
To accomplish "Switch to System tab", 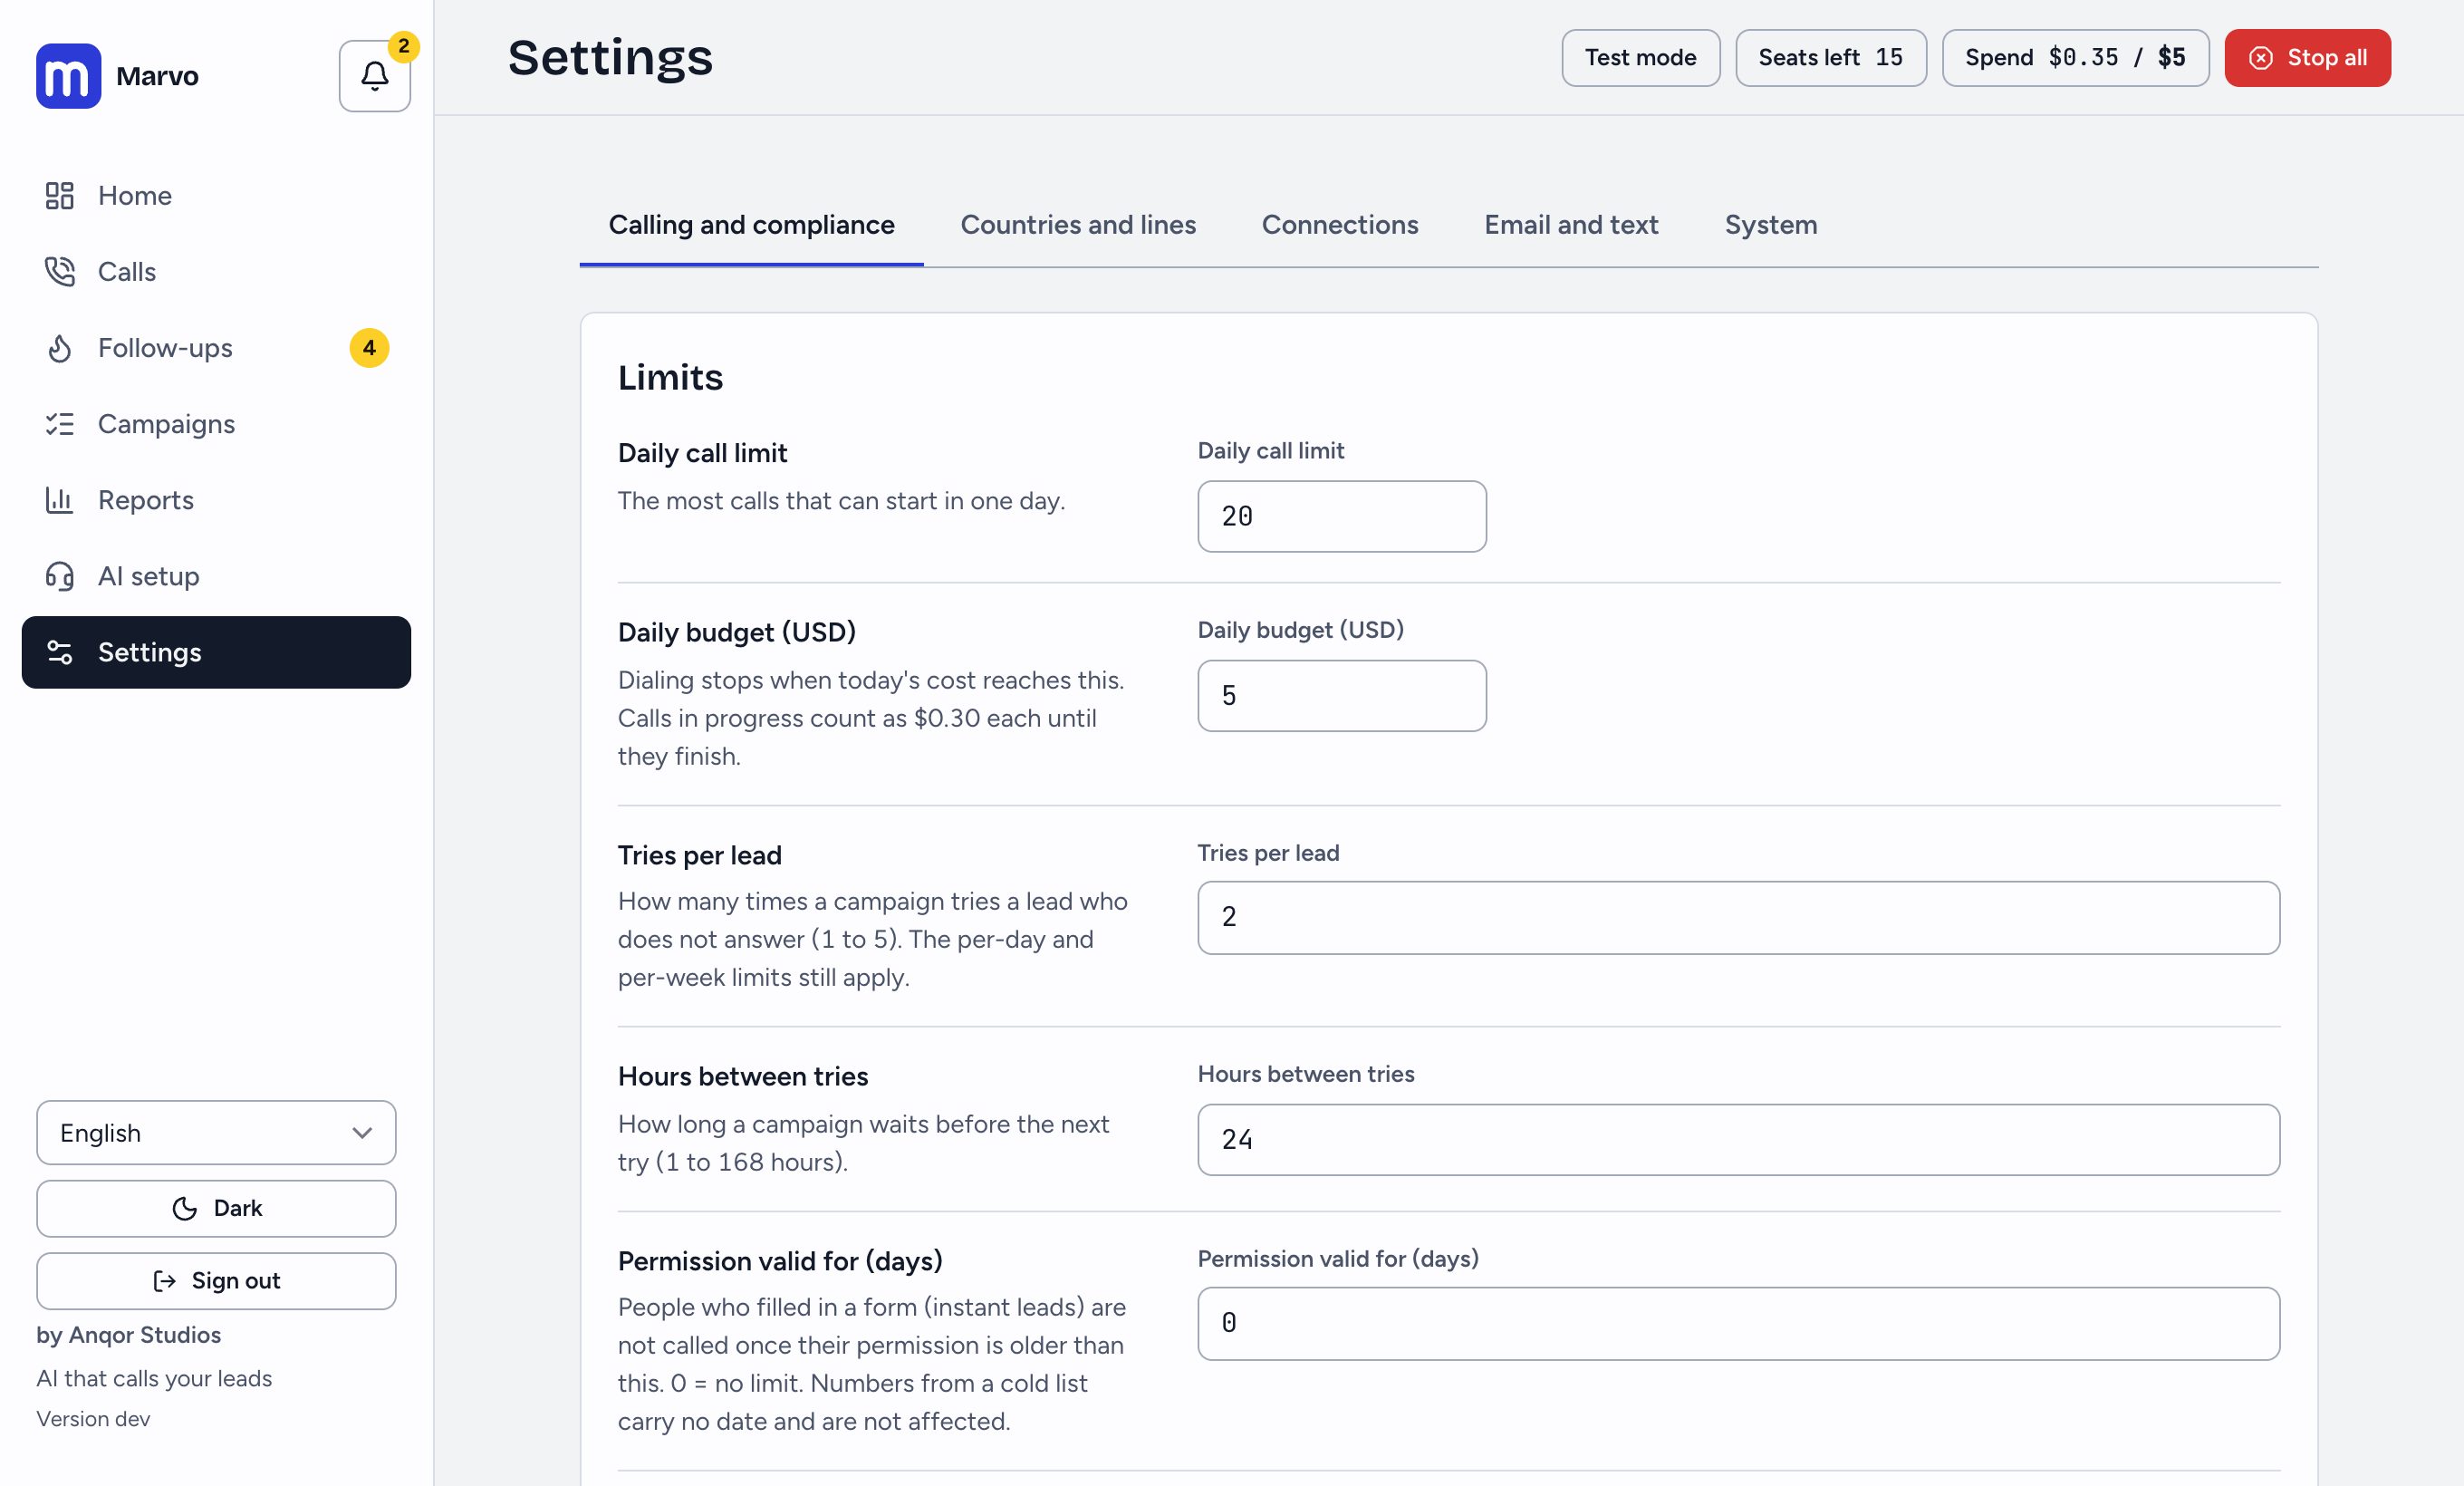I will 1771,225.
